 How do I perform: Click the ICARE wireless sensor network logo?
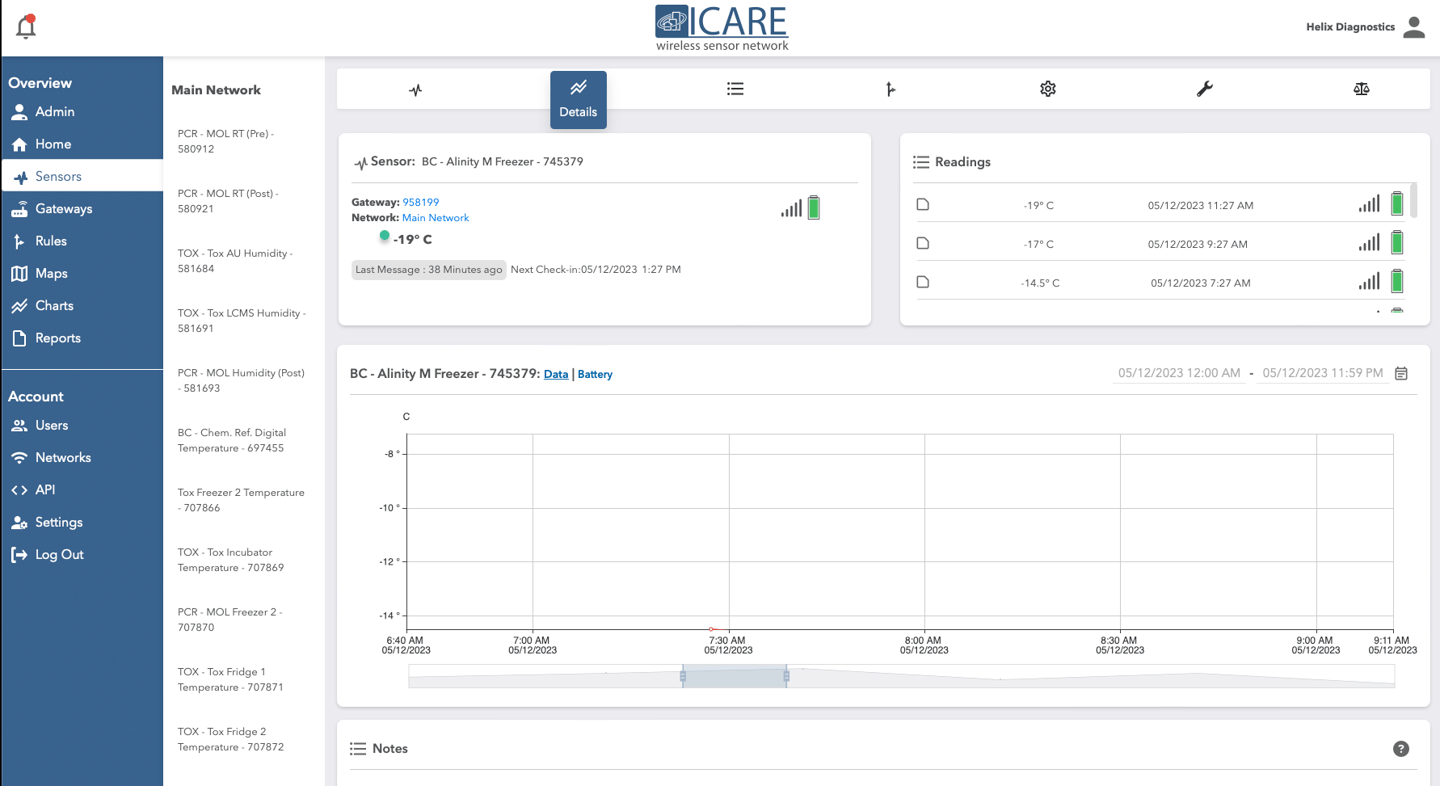tap(721, 28)
